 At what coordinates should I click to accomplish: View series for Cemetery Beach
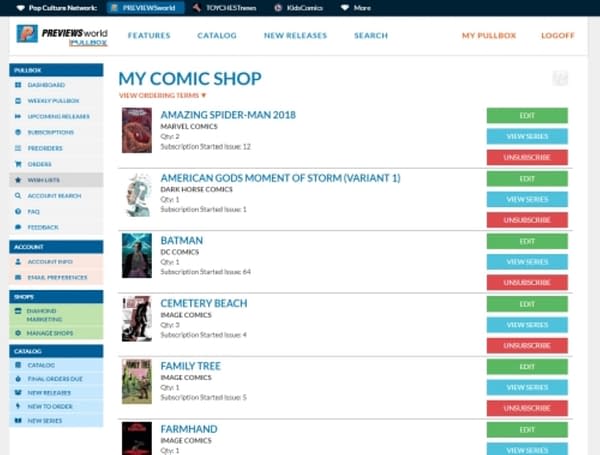pyautogui.click(x=527, y=325)
